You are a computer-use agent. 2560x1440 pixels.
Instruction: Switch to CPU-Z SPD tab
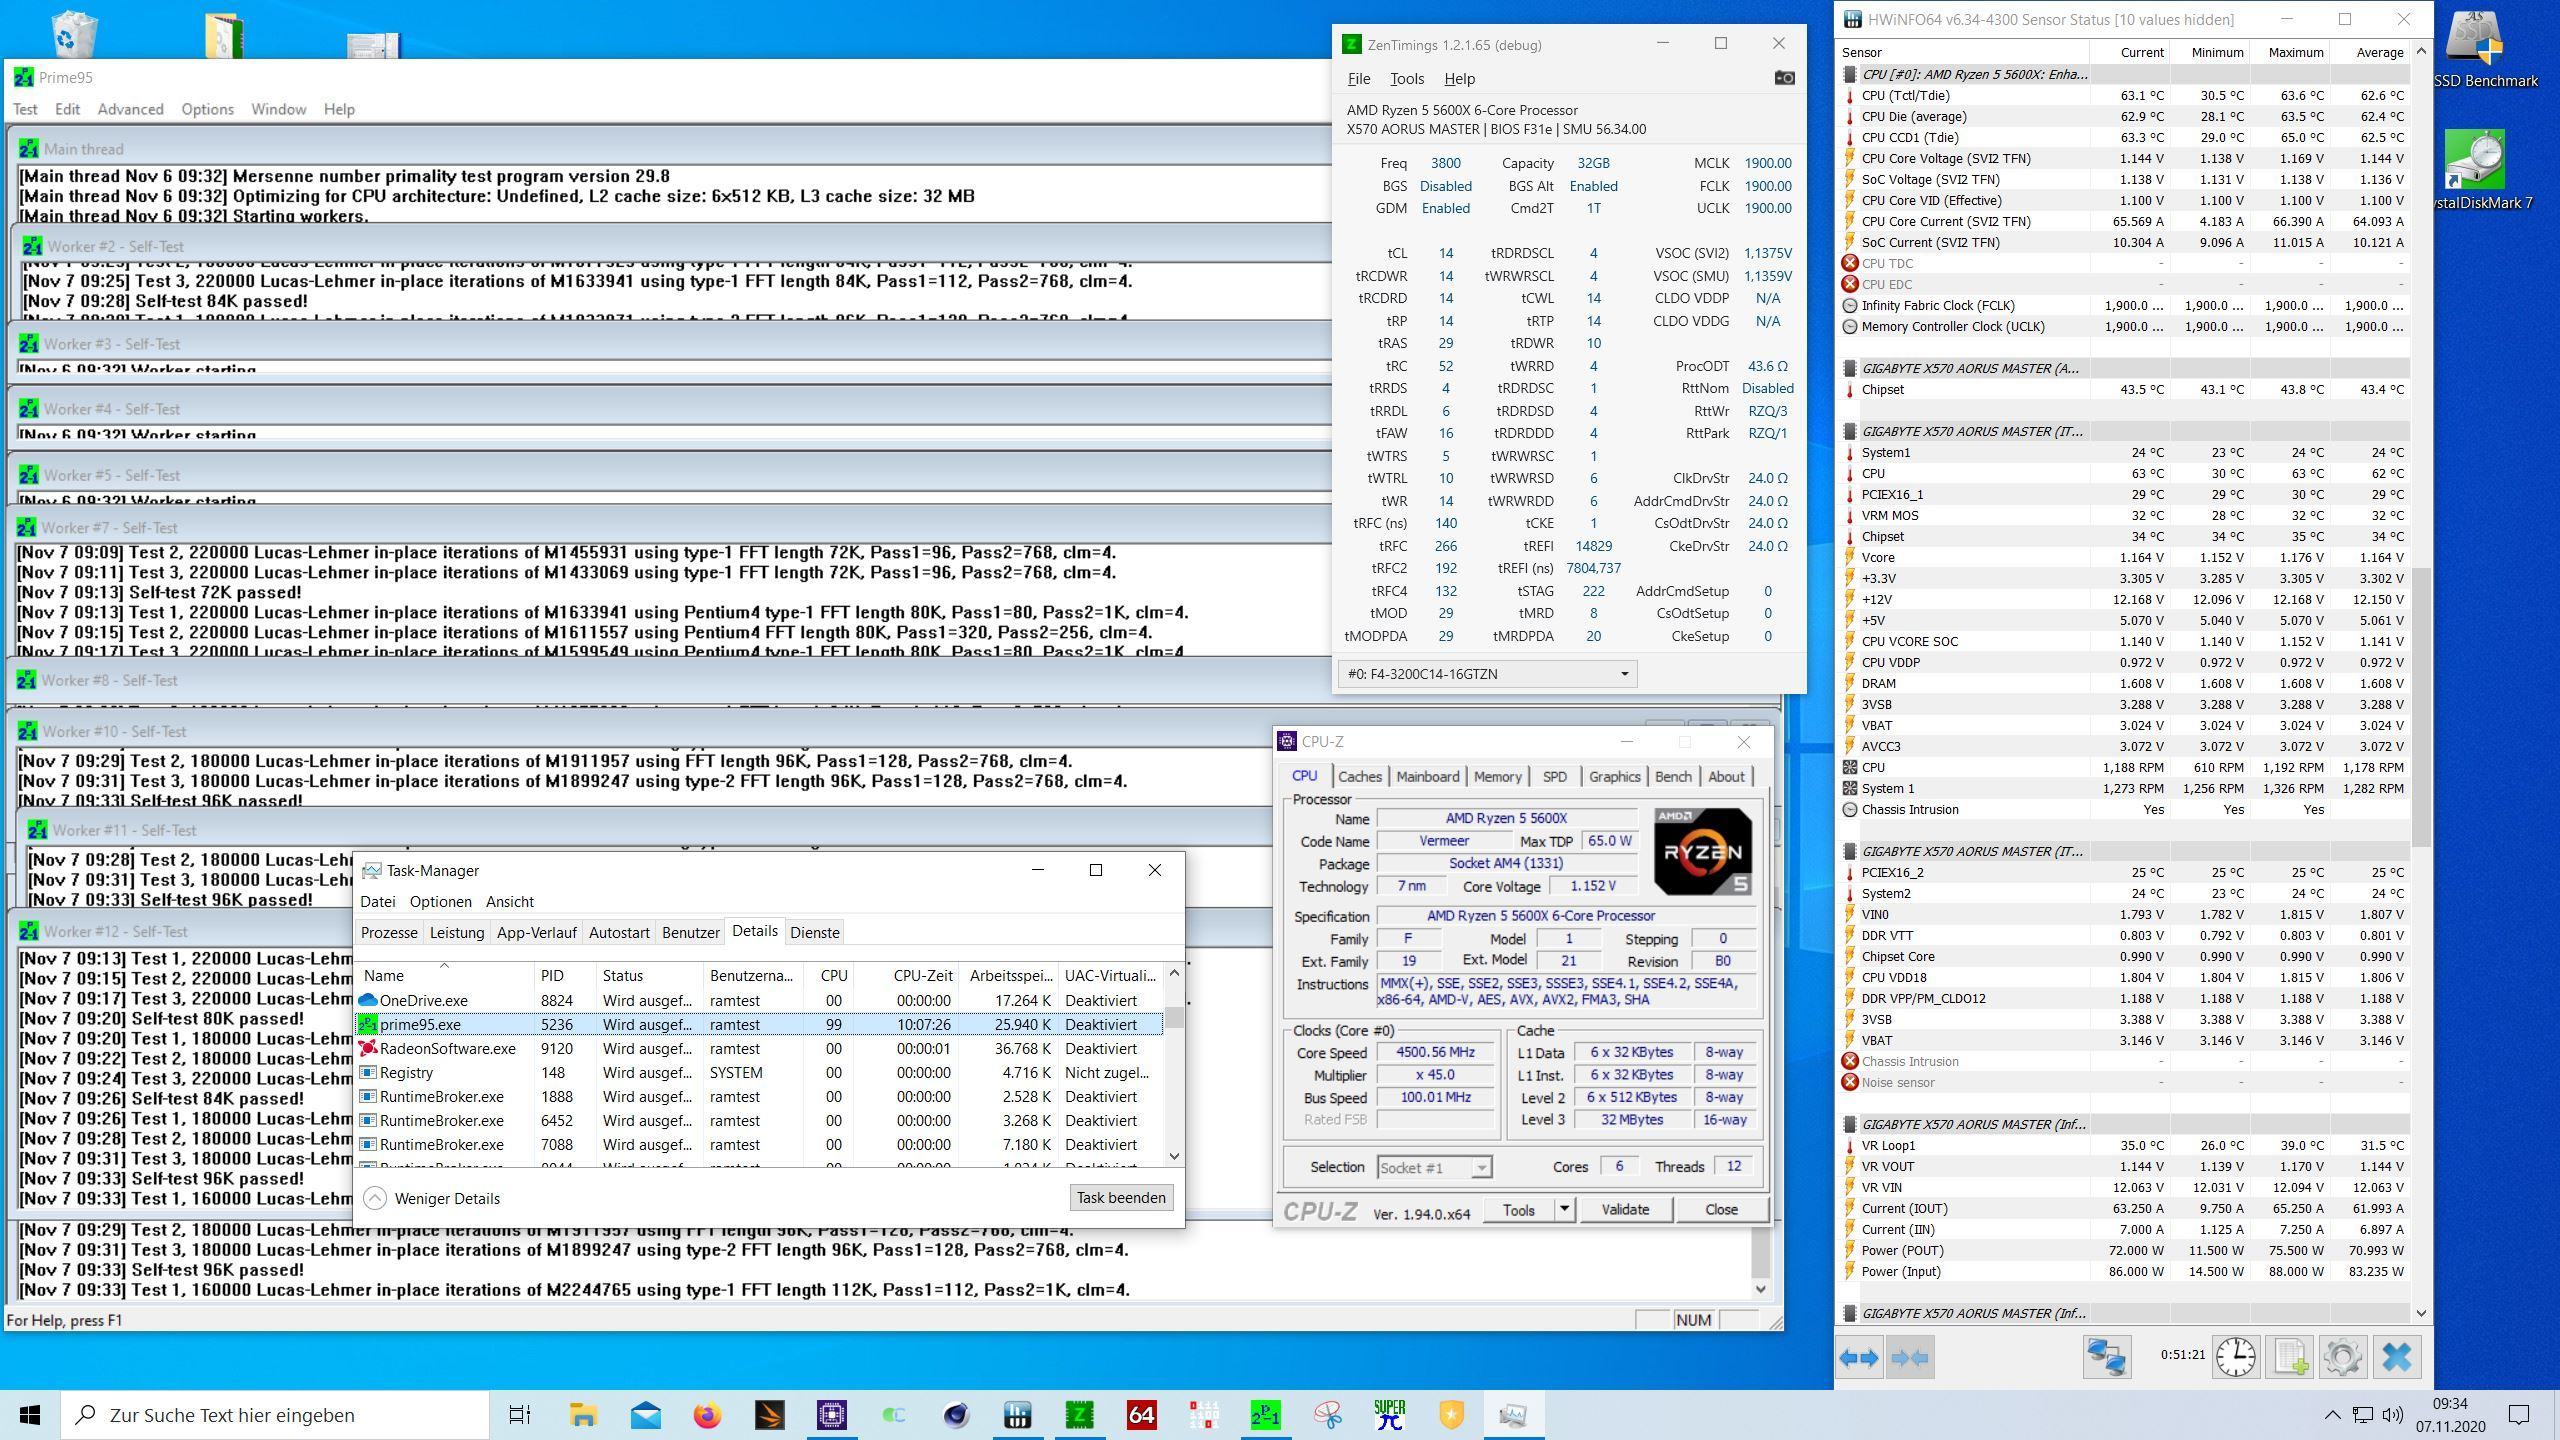[1554, 777]
